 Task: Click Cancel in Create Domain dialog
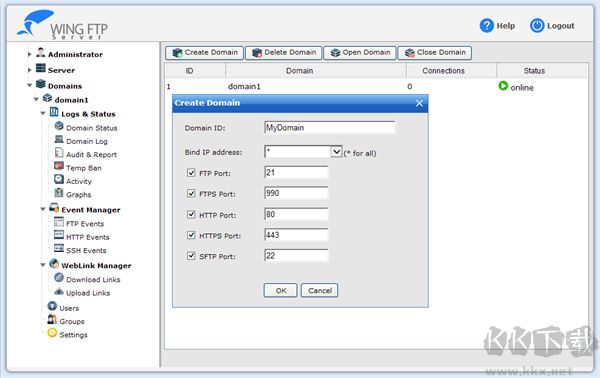tap(320, 290)
